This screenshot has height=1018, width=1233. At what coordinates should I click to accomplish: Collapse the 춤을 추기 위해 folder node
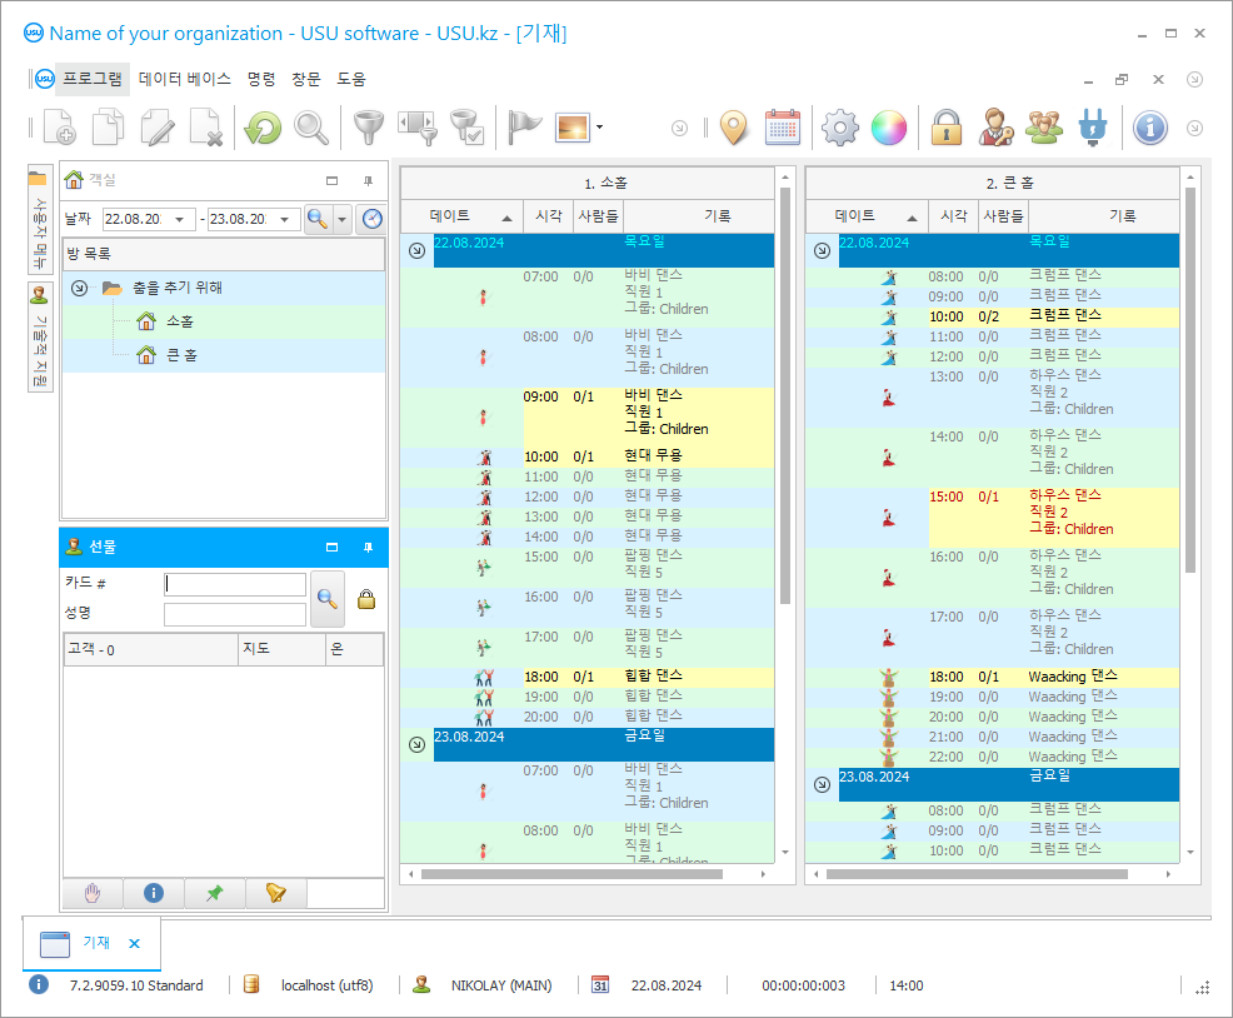click(x=79, y=288)
